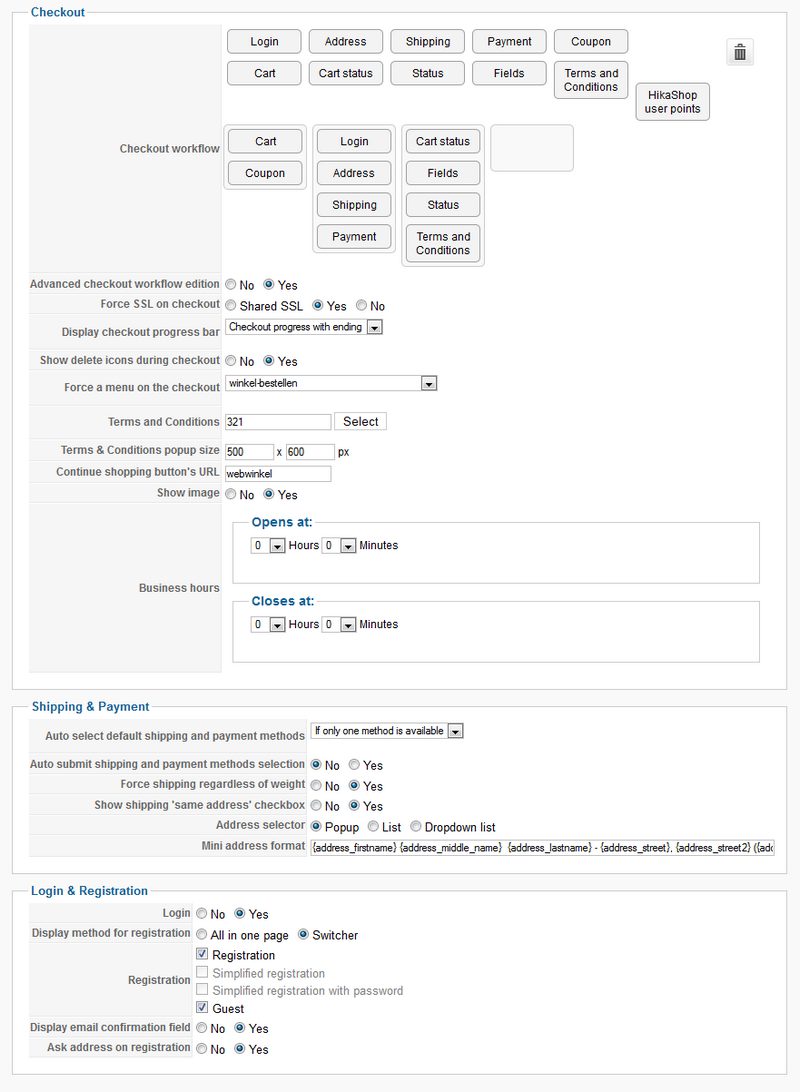Screen dimensions: 800x1092
Task: Click the Terms and Conditions ID field
Action: click(x=278, y=422)
